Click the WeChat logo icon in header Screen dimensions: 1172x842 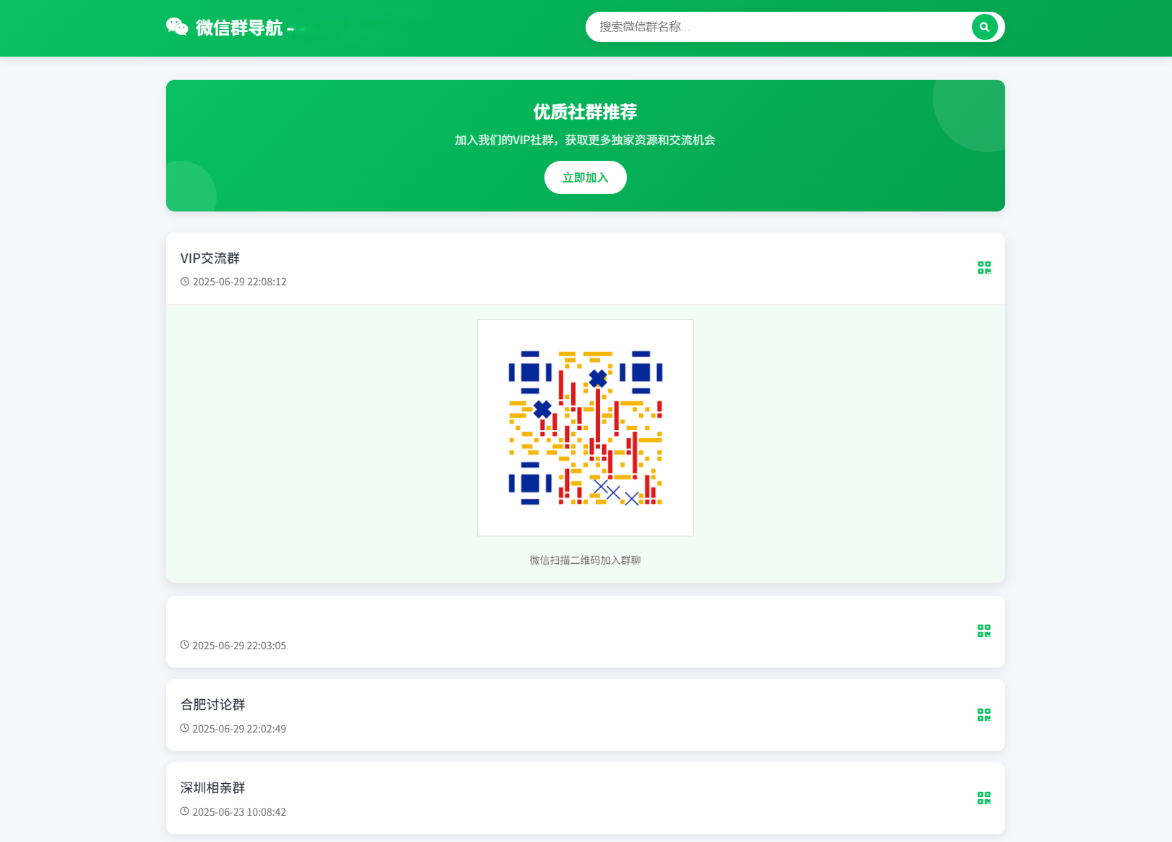click(177, 27)
